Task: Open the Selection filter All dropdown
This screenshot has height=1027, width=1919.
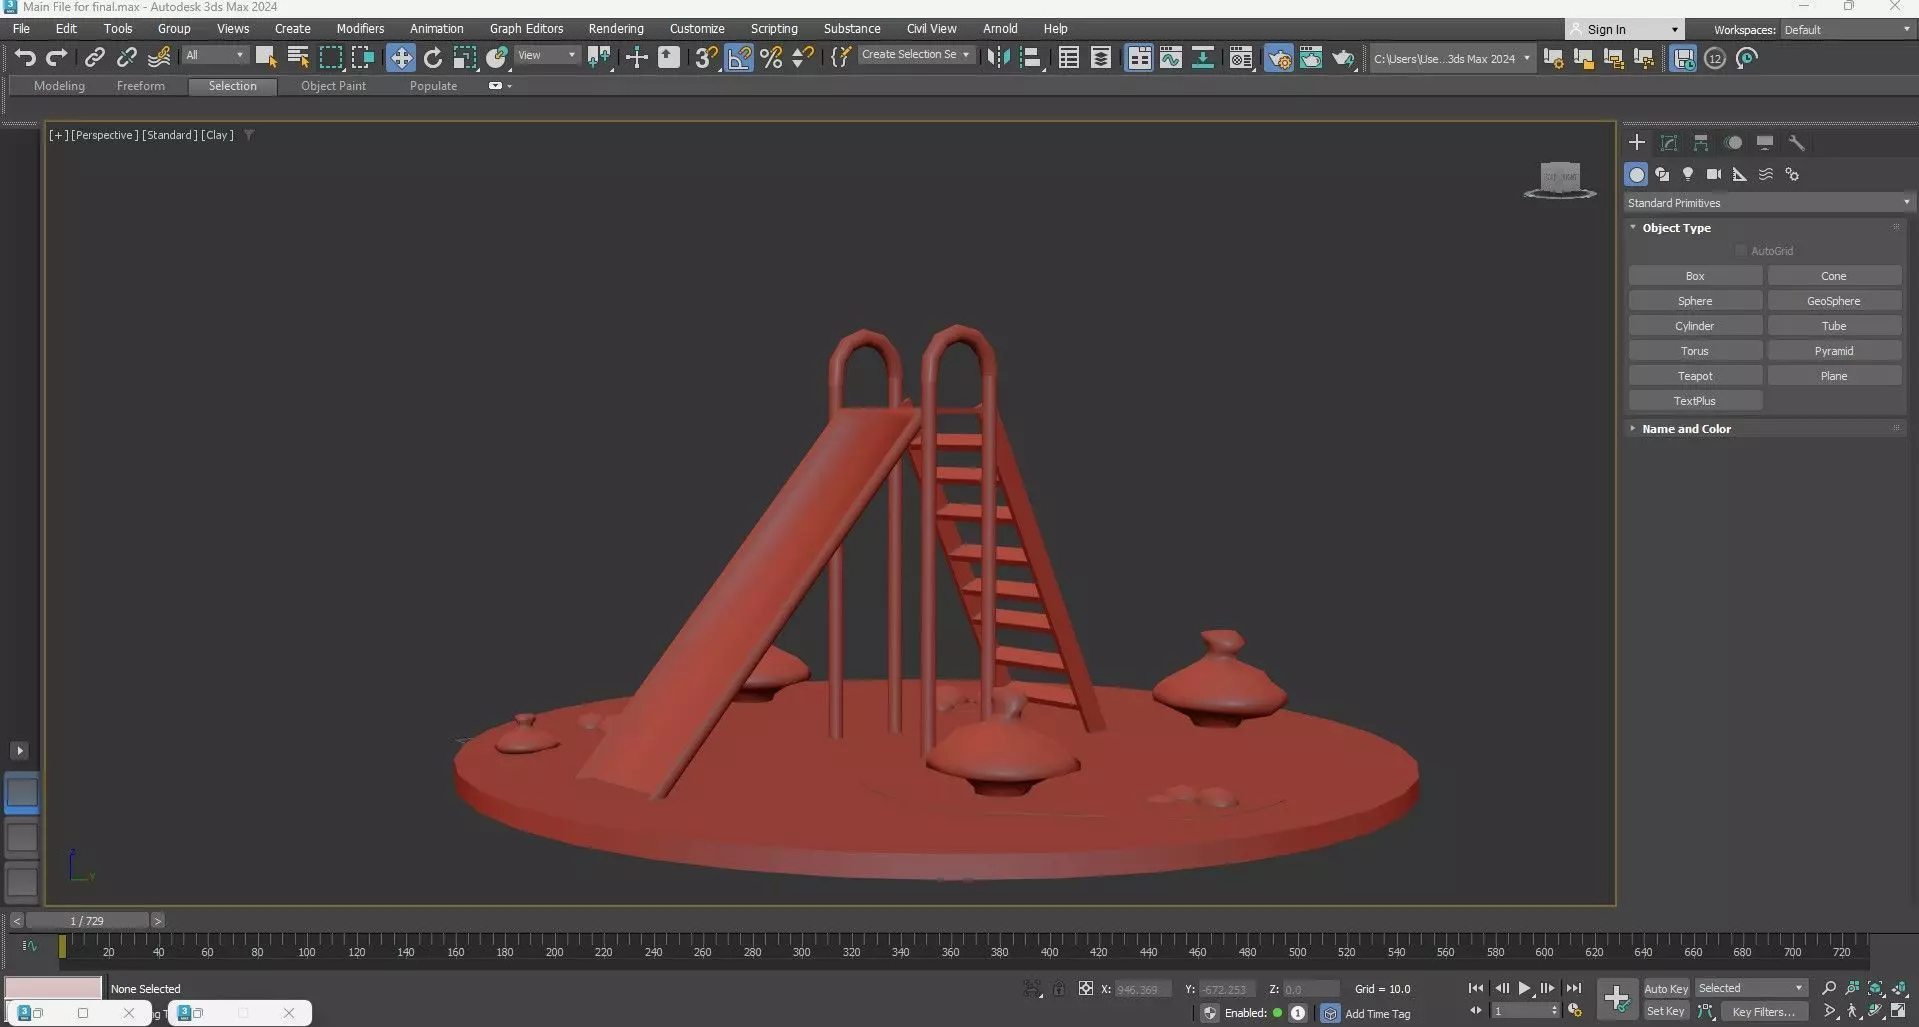Action: (215, 56)
